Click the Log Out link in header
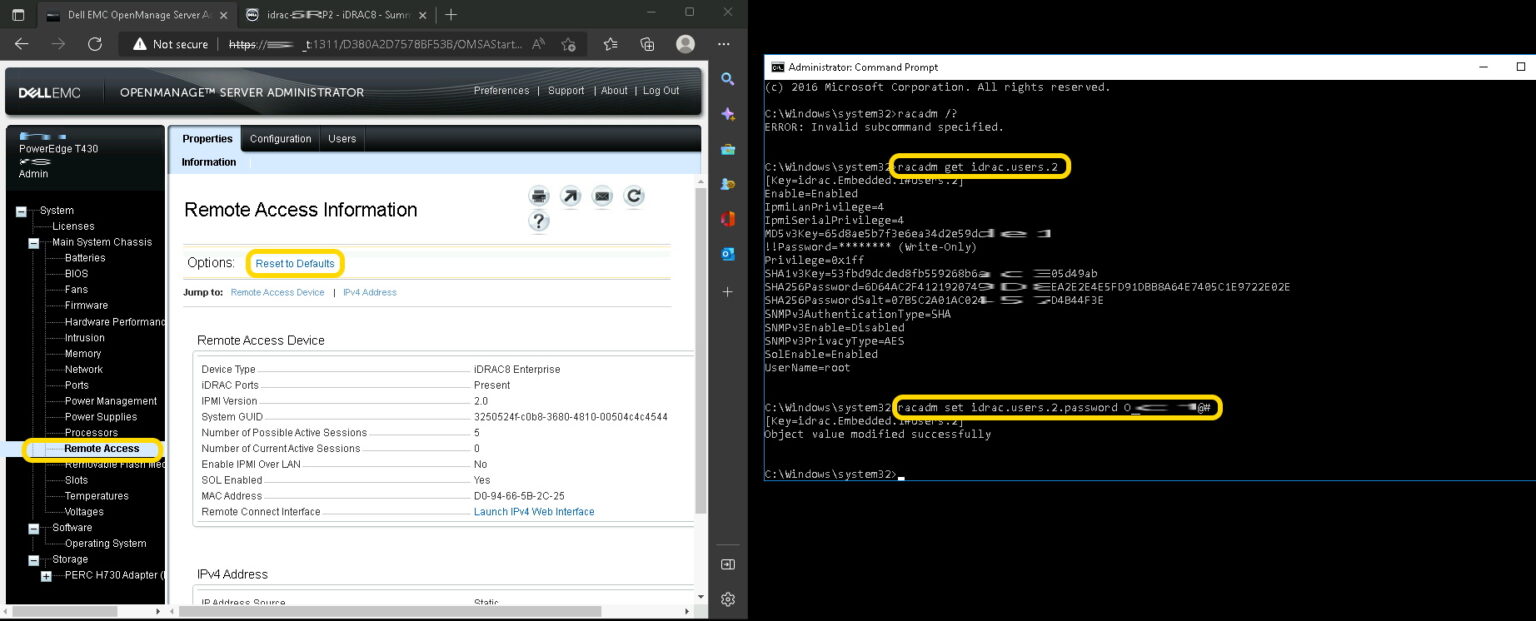This screenshot has width=1536, height=621. coord(660,91)
